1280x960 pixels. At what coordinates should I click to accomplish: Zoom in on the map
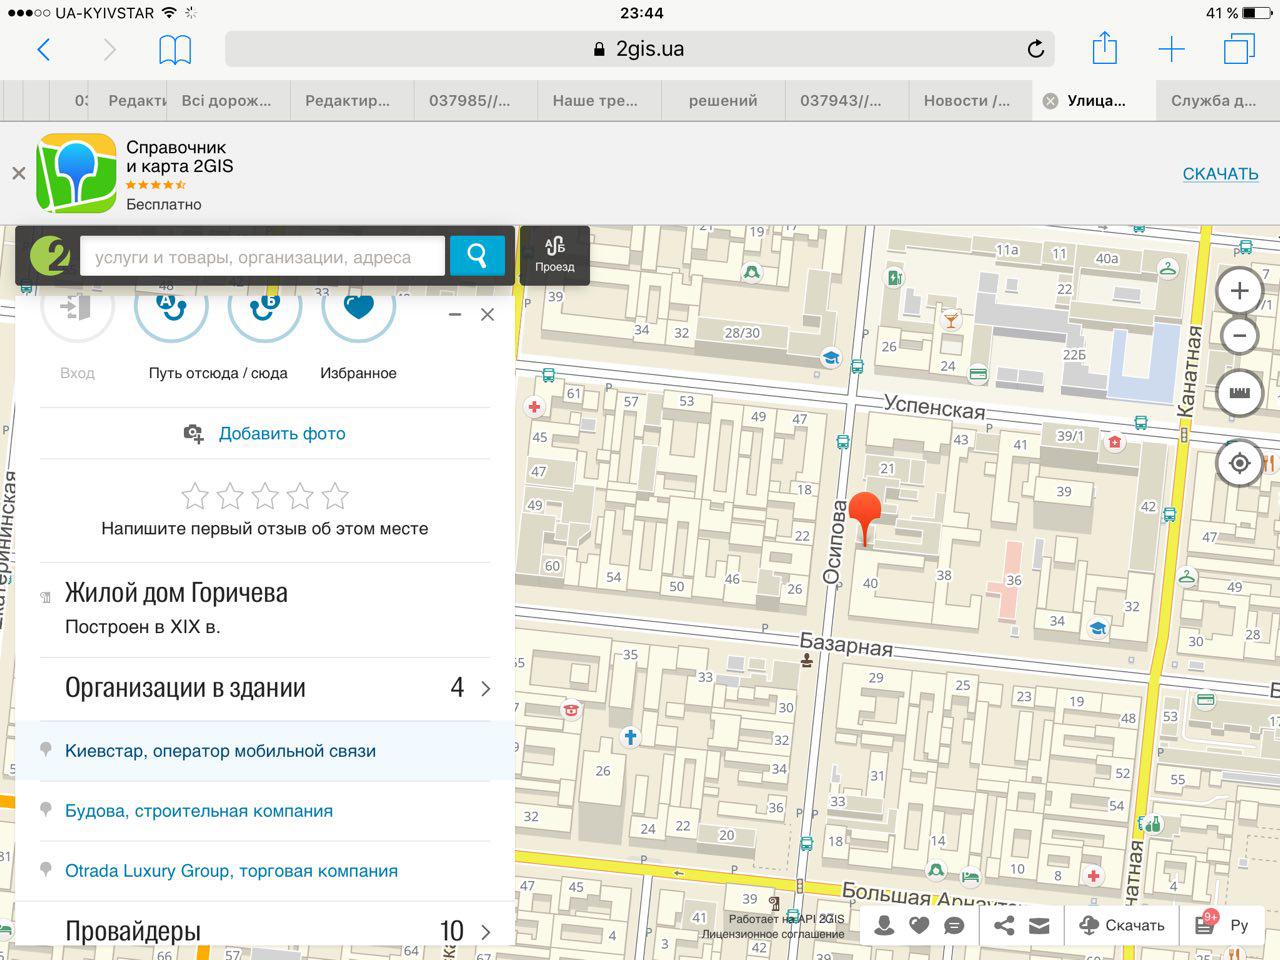pos(1239,291)
